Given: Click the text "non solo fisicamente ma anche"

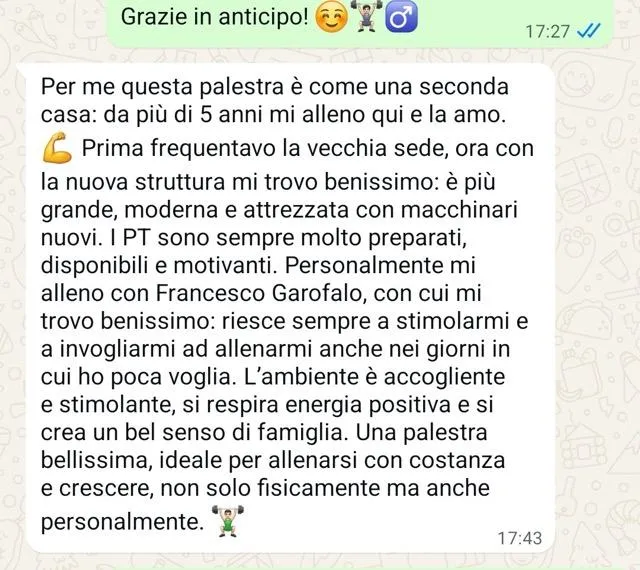Looking at the screenshot, I should pos(325,488).
